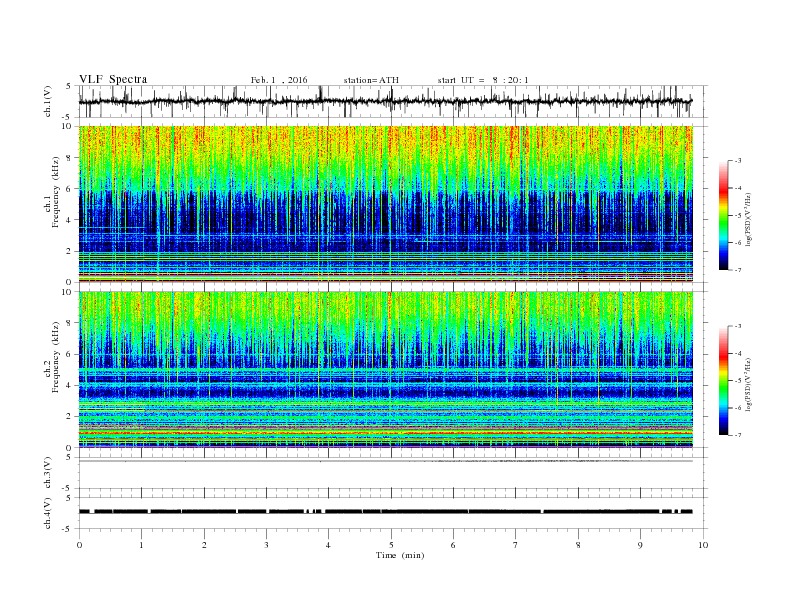Click the "ch.1(V)" waveform axis label
The height and width of the screenshot is (612, 792).
coord(48,101)
